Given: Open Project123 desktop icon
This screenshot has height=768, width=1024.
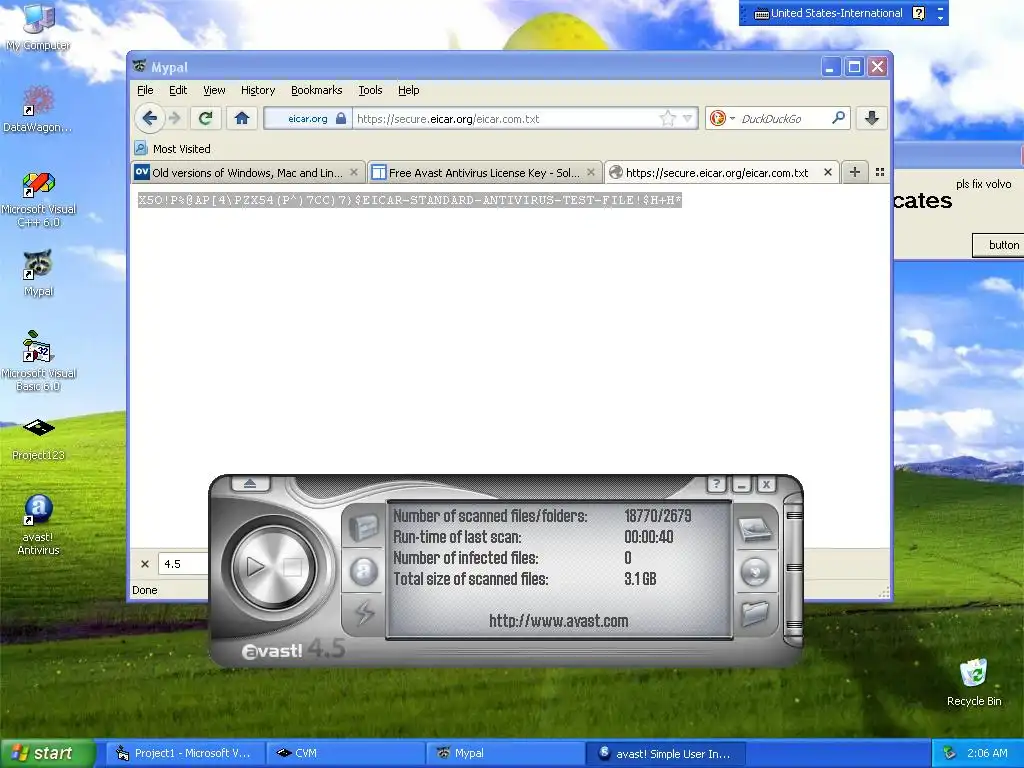Looking at the screenshot, I should tap(39, 440).
